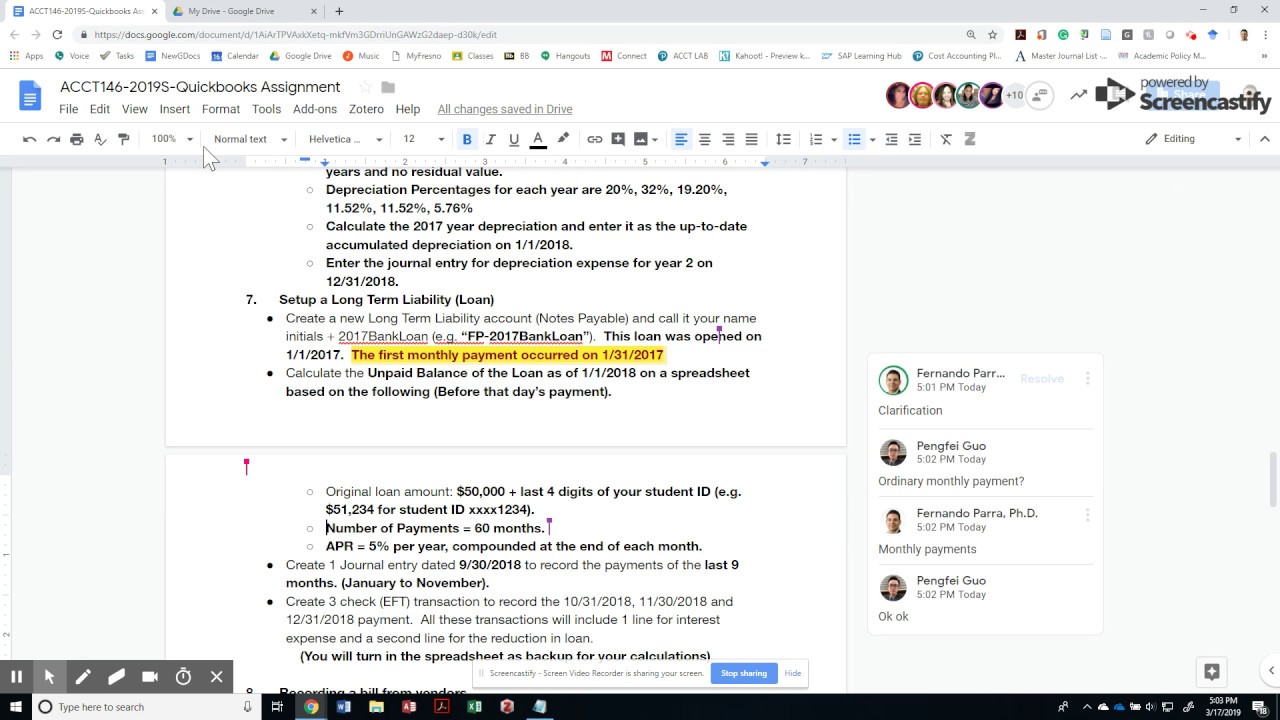Open the activity dashboard trend icon

pyautogui.click(x=1078, y=95)
